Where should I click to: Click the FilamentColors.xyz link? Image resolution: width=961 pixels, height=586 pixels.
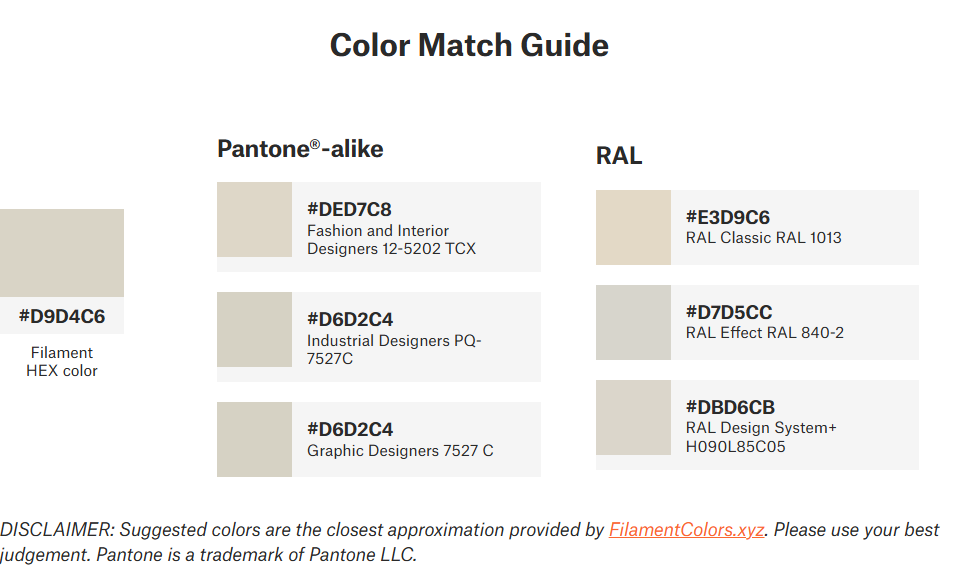coord(686,530)
